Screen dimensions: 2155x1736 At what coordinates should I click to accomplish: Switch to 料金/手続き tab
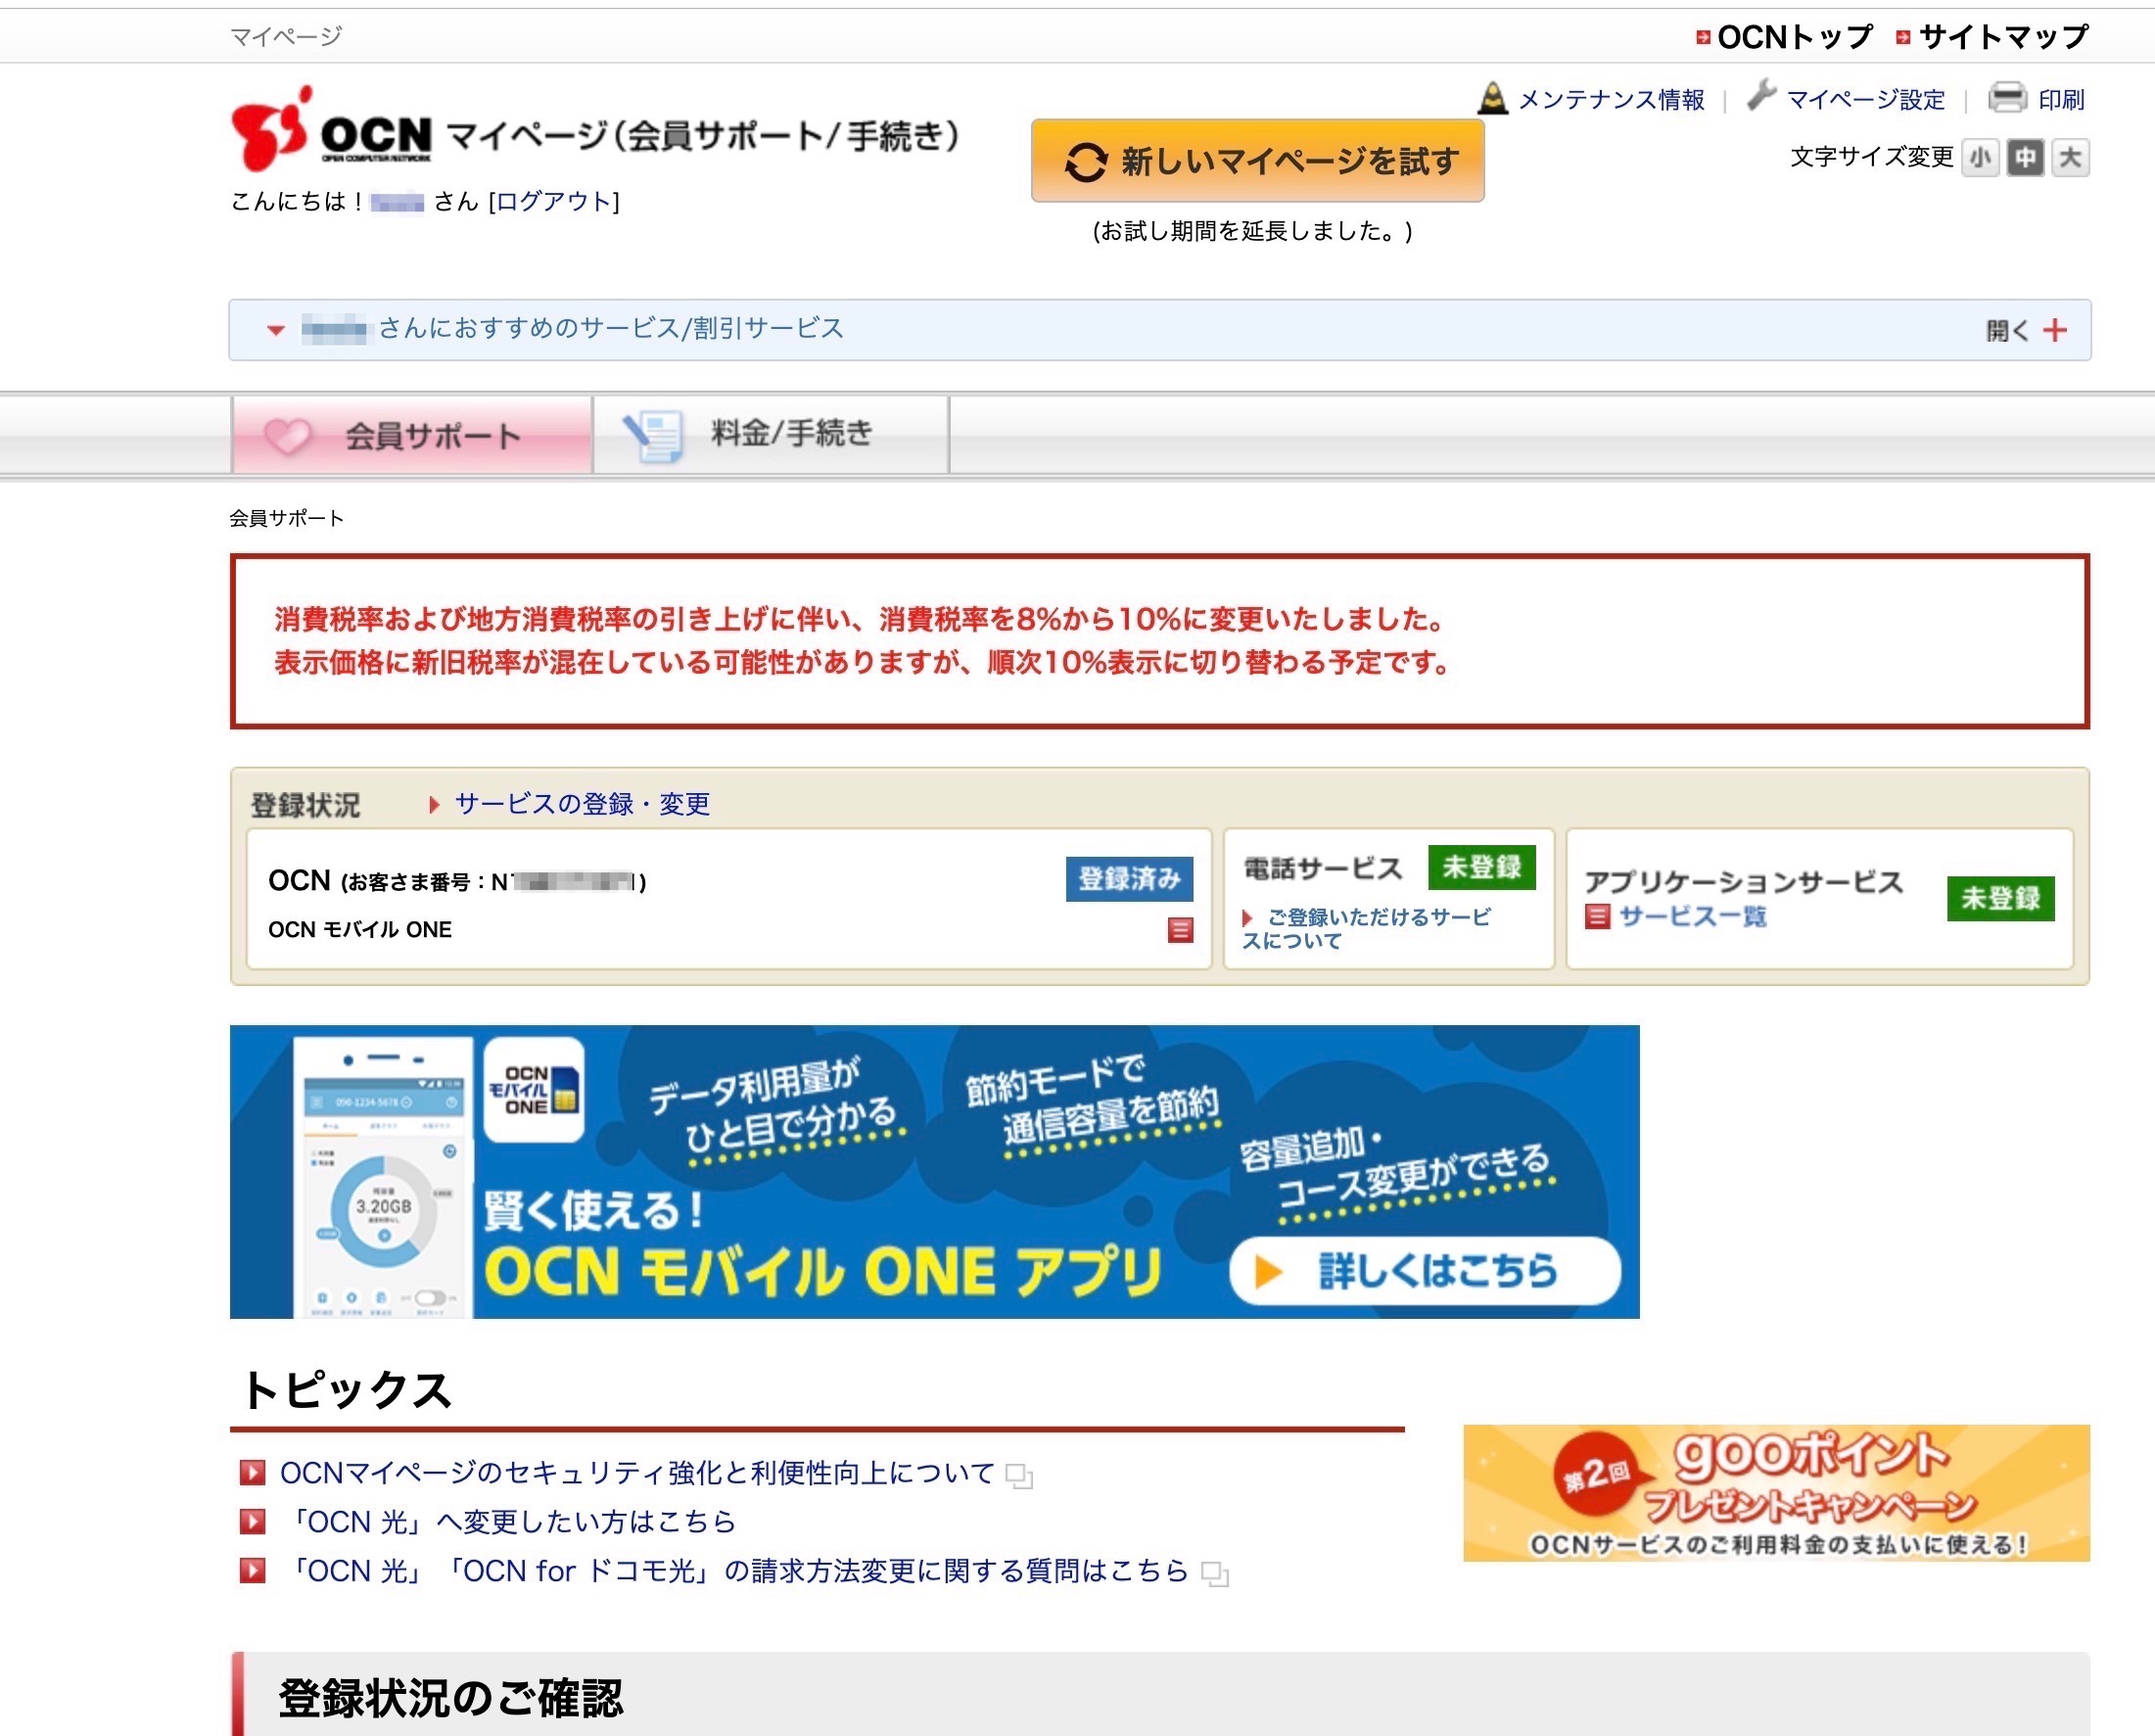tap(771, 435)
